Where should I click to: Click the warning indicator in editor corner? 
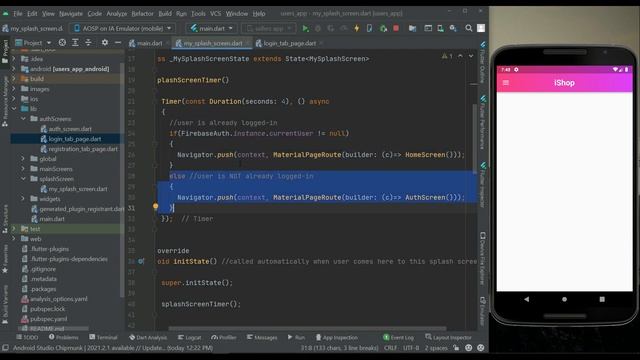(447, 56)
